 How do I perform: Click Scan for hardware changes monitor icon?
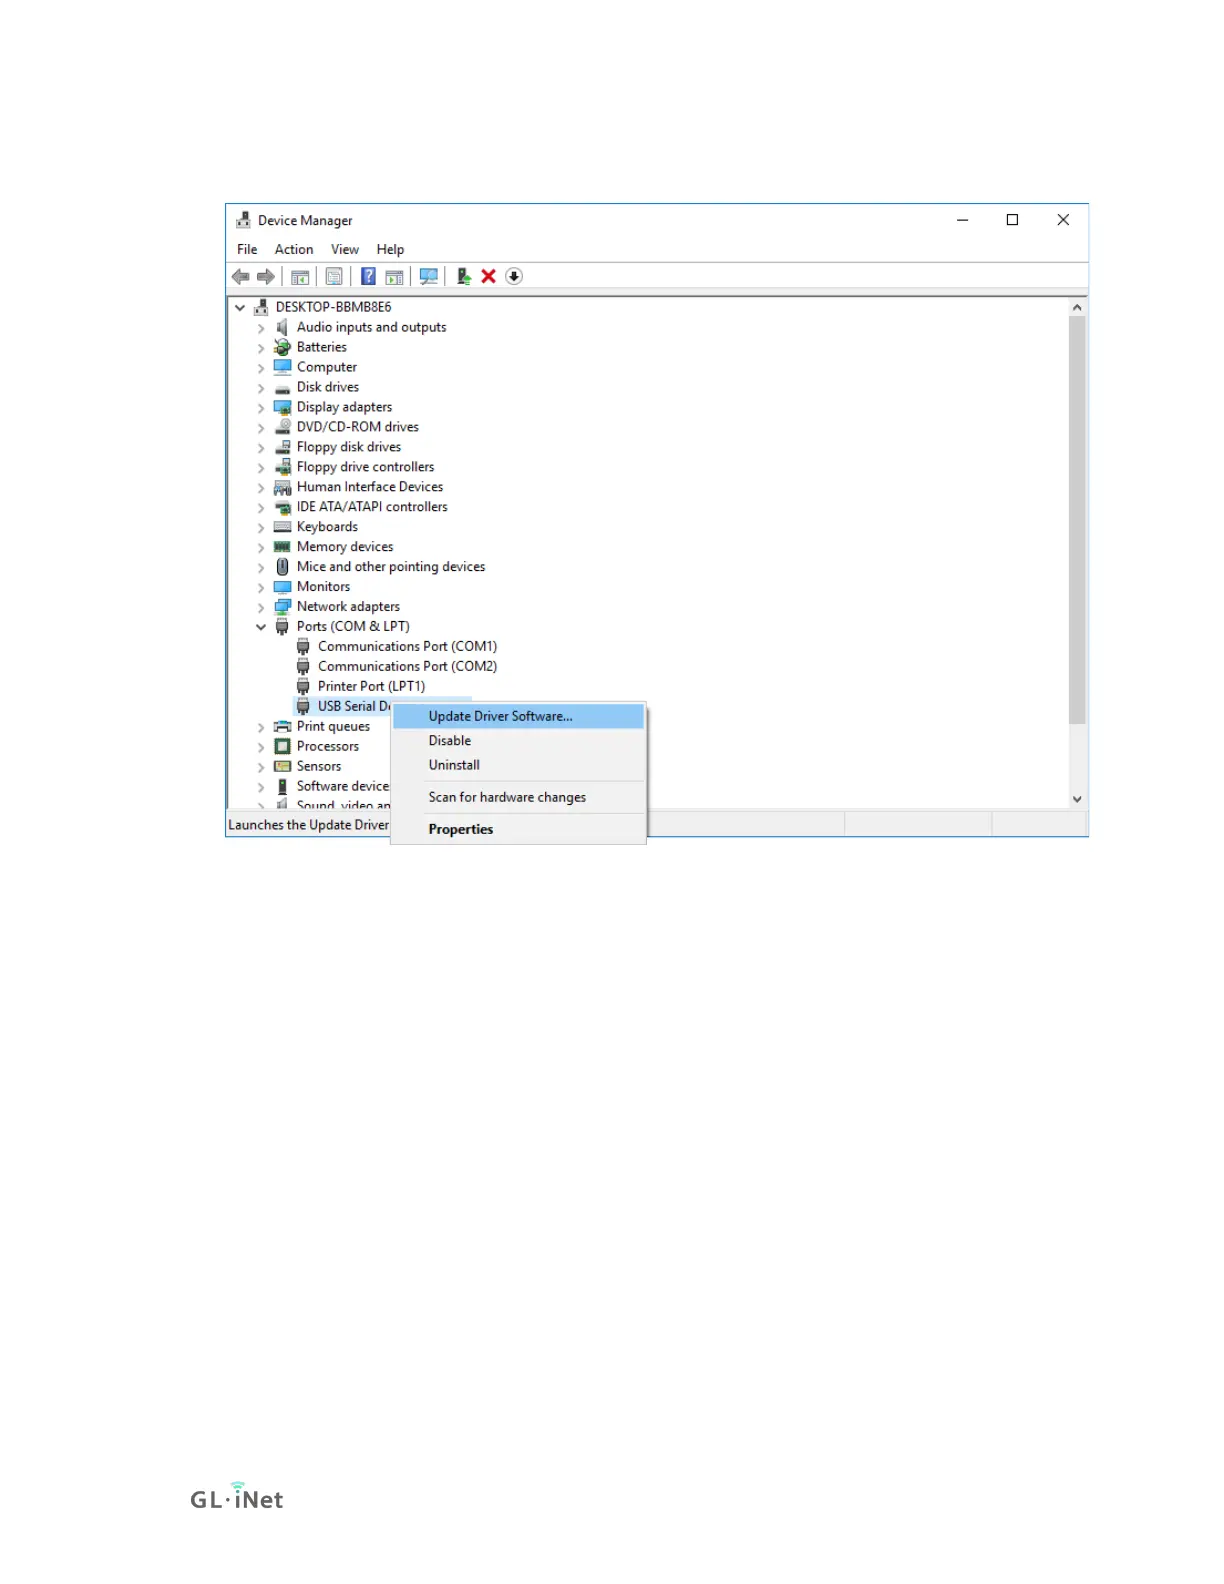[x=429, y=277]
